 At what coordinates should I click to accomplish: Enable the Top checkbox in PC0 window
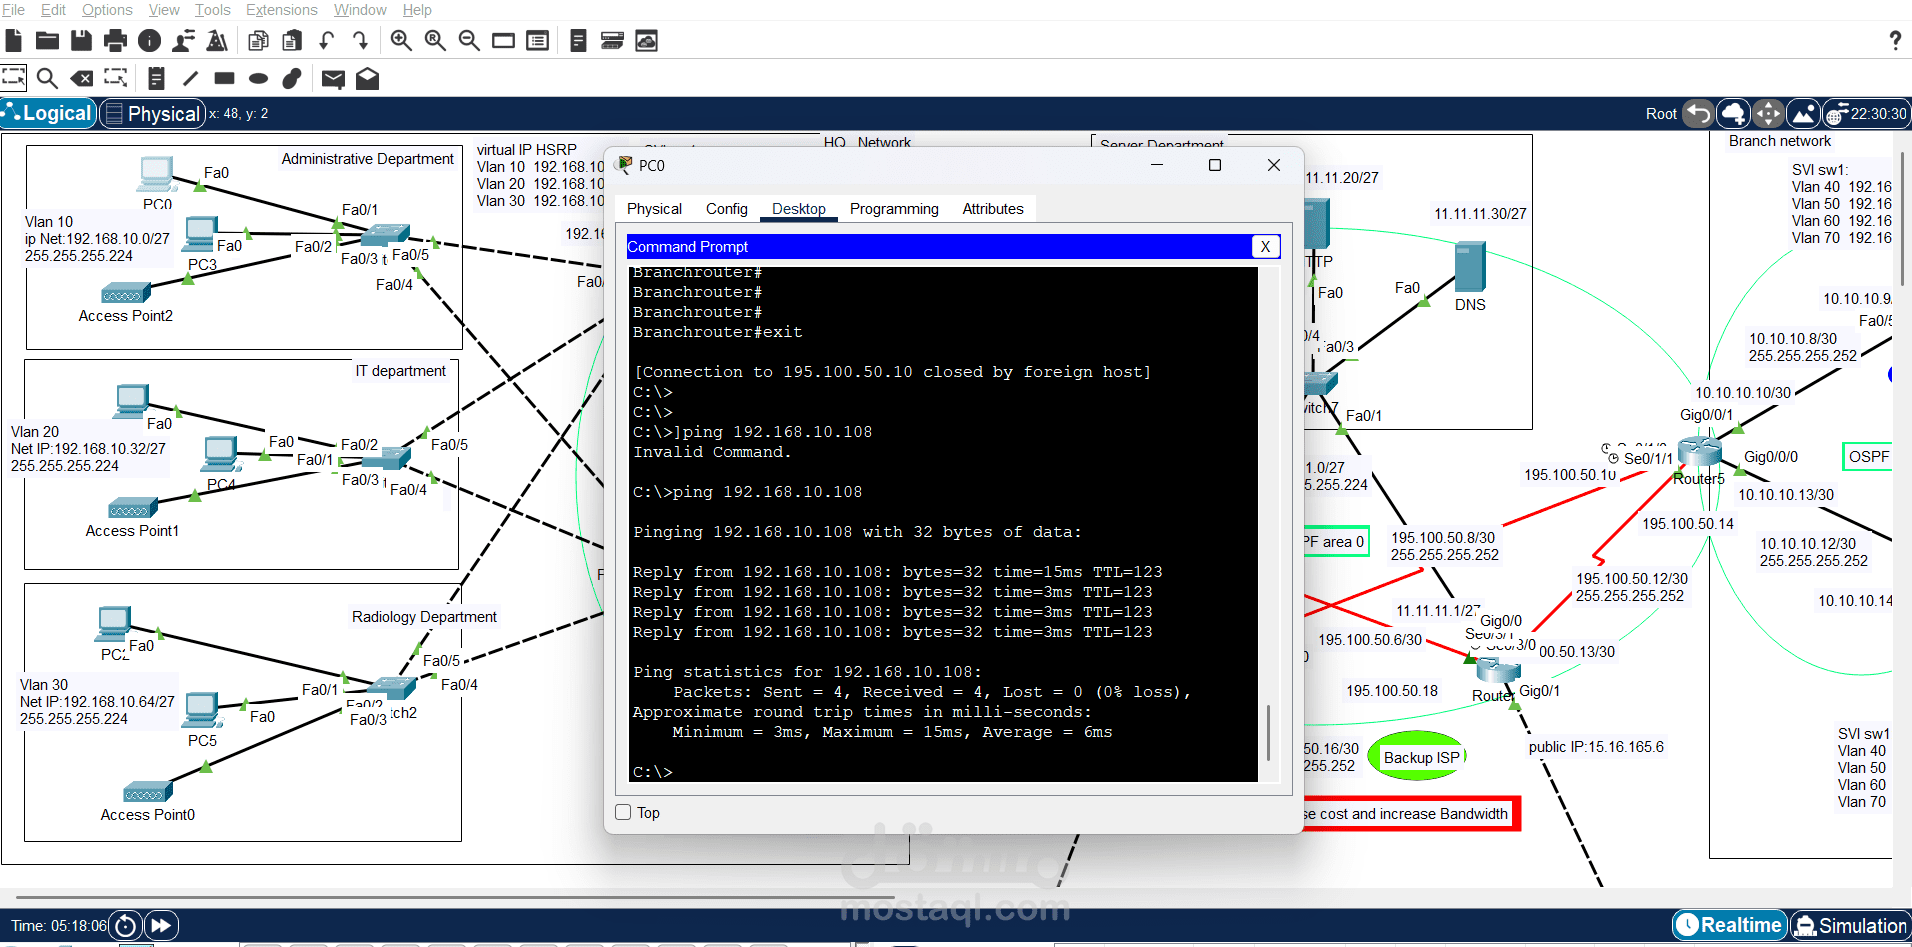623,813
